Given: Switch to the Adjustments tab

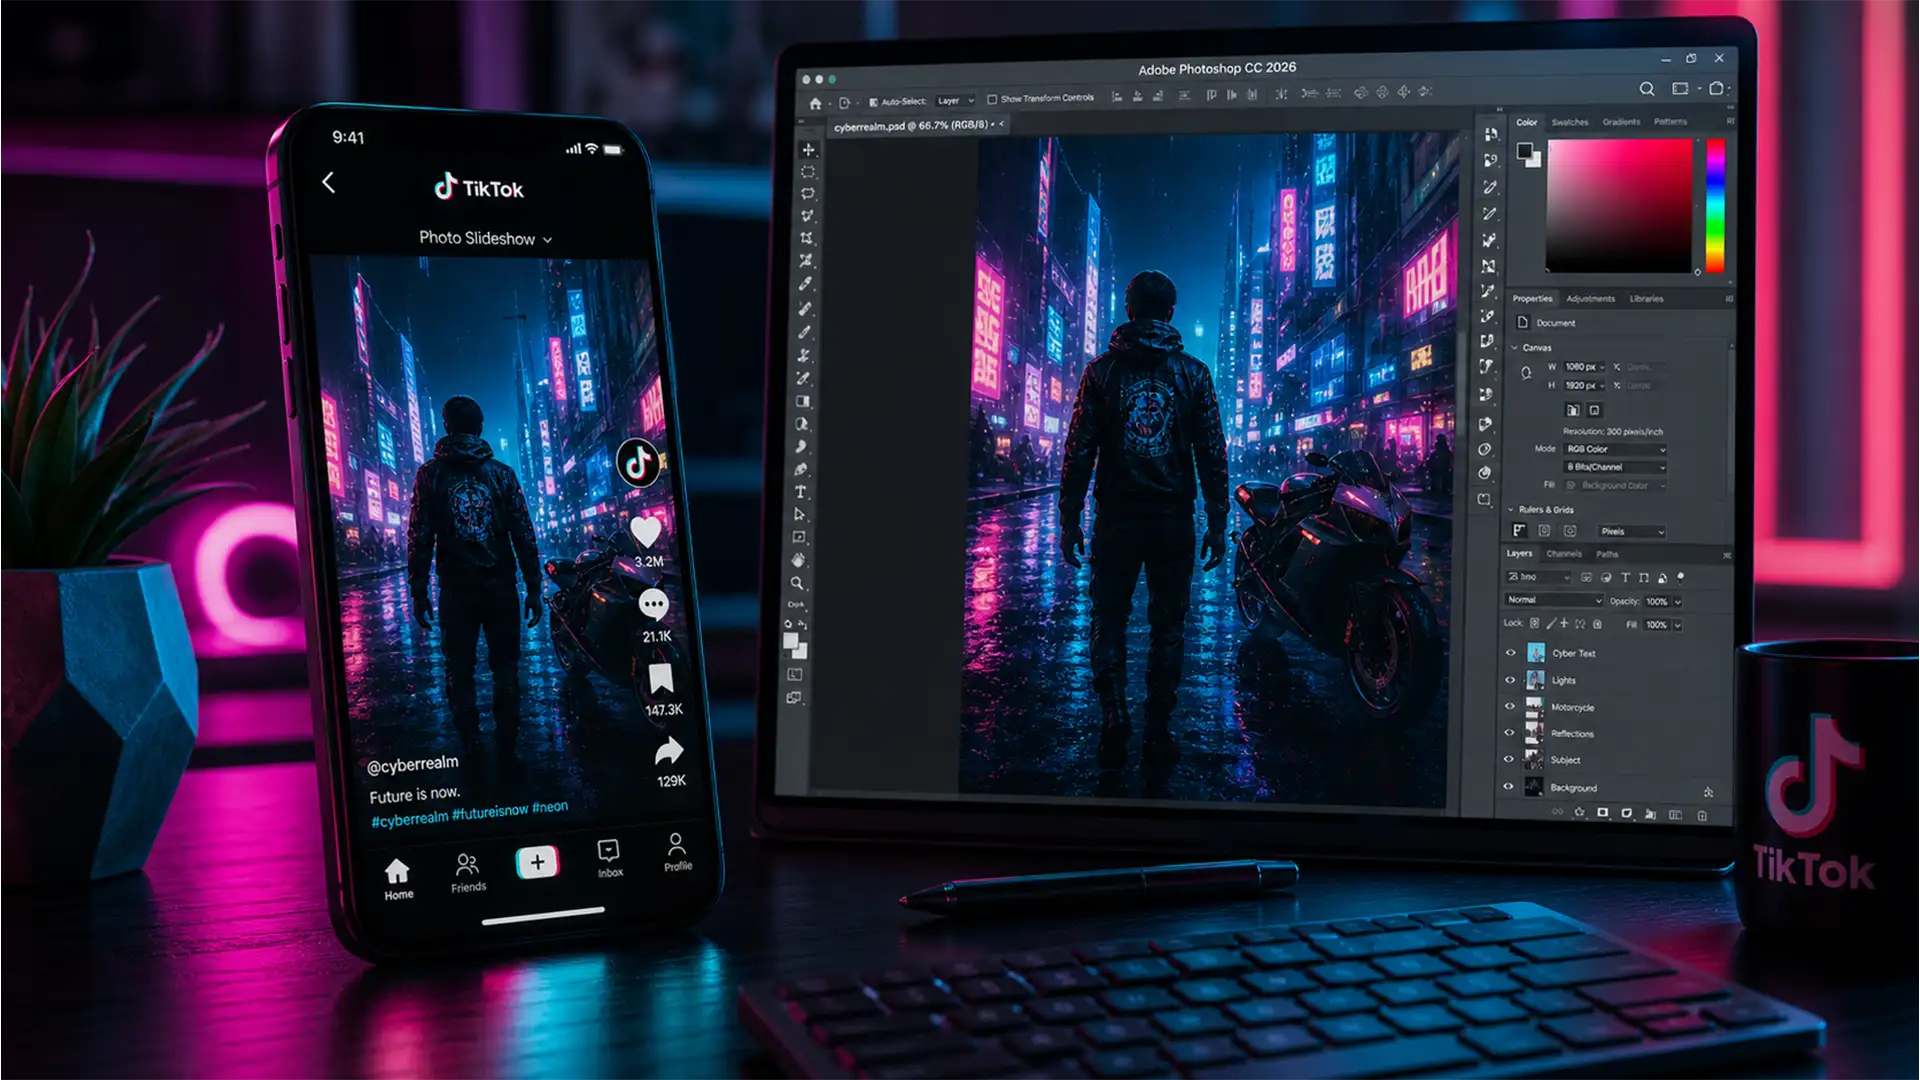Looking at the screenshot, I should (1590, 299).
